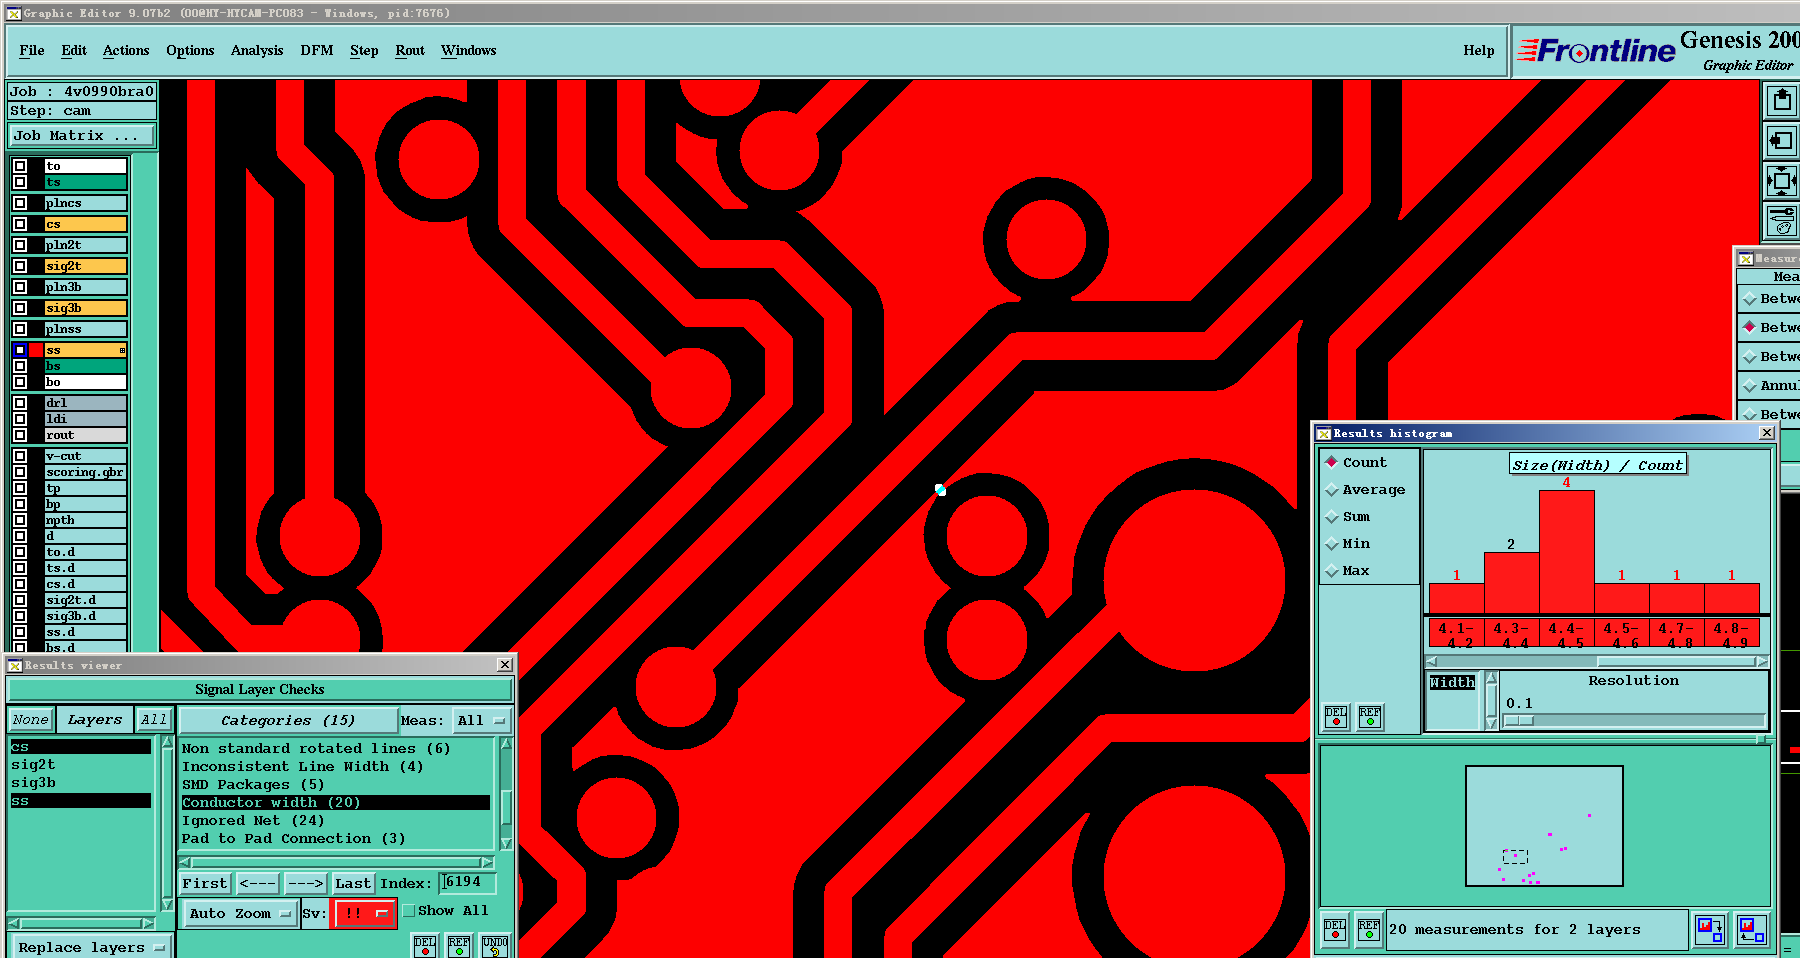Click the Last result button

click(x=353, y=883)
